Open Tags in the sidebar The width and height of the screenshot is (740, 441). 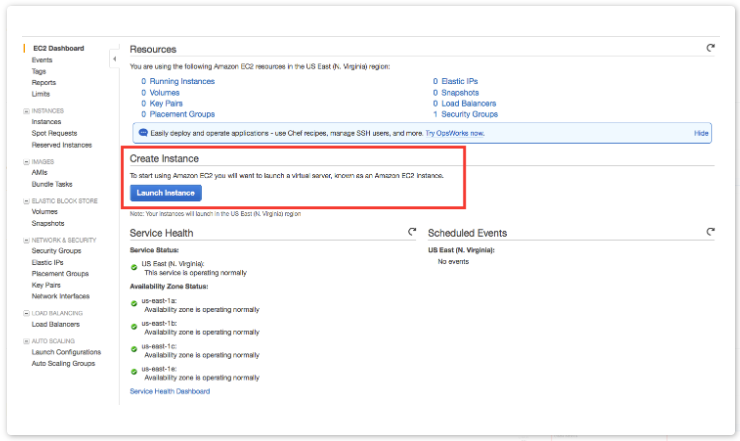[x=39, y=71]
